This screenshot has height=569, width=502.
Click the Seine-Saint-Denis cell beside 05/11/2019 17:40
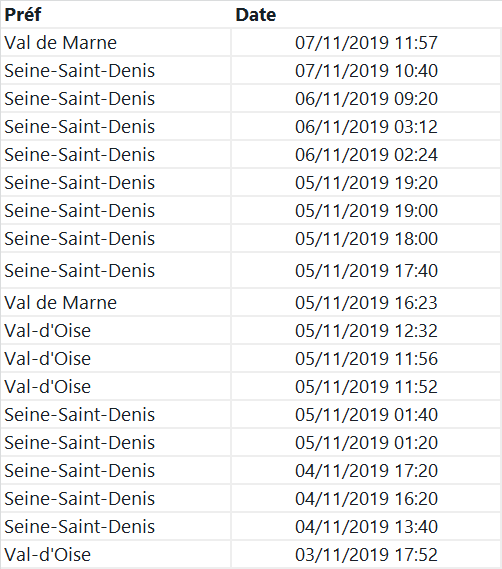[x=116, y=270]
